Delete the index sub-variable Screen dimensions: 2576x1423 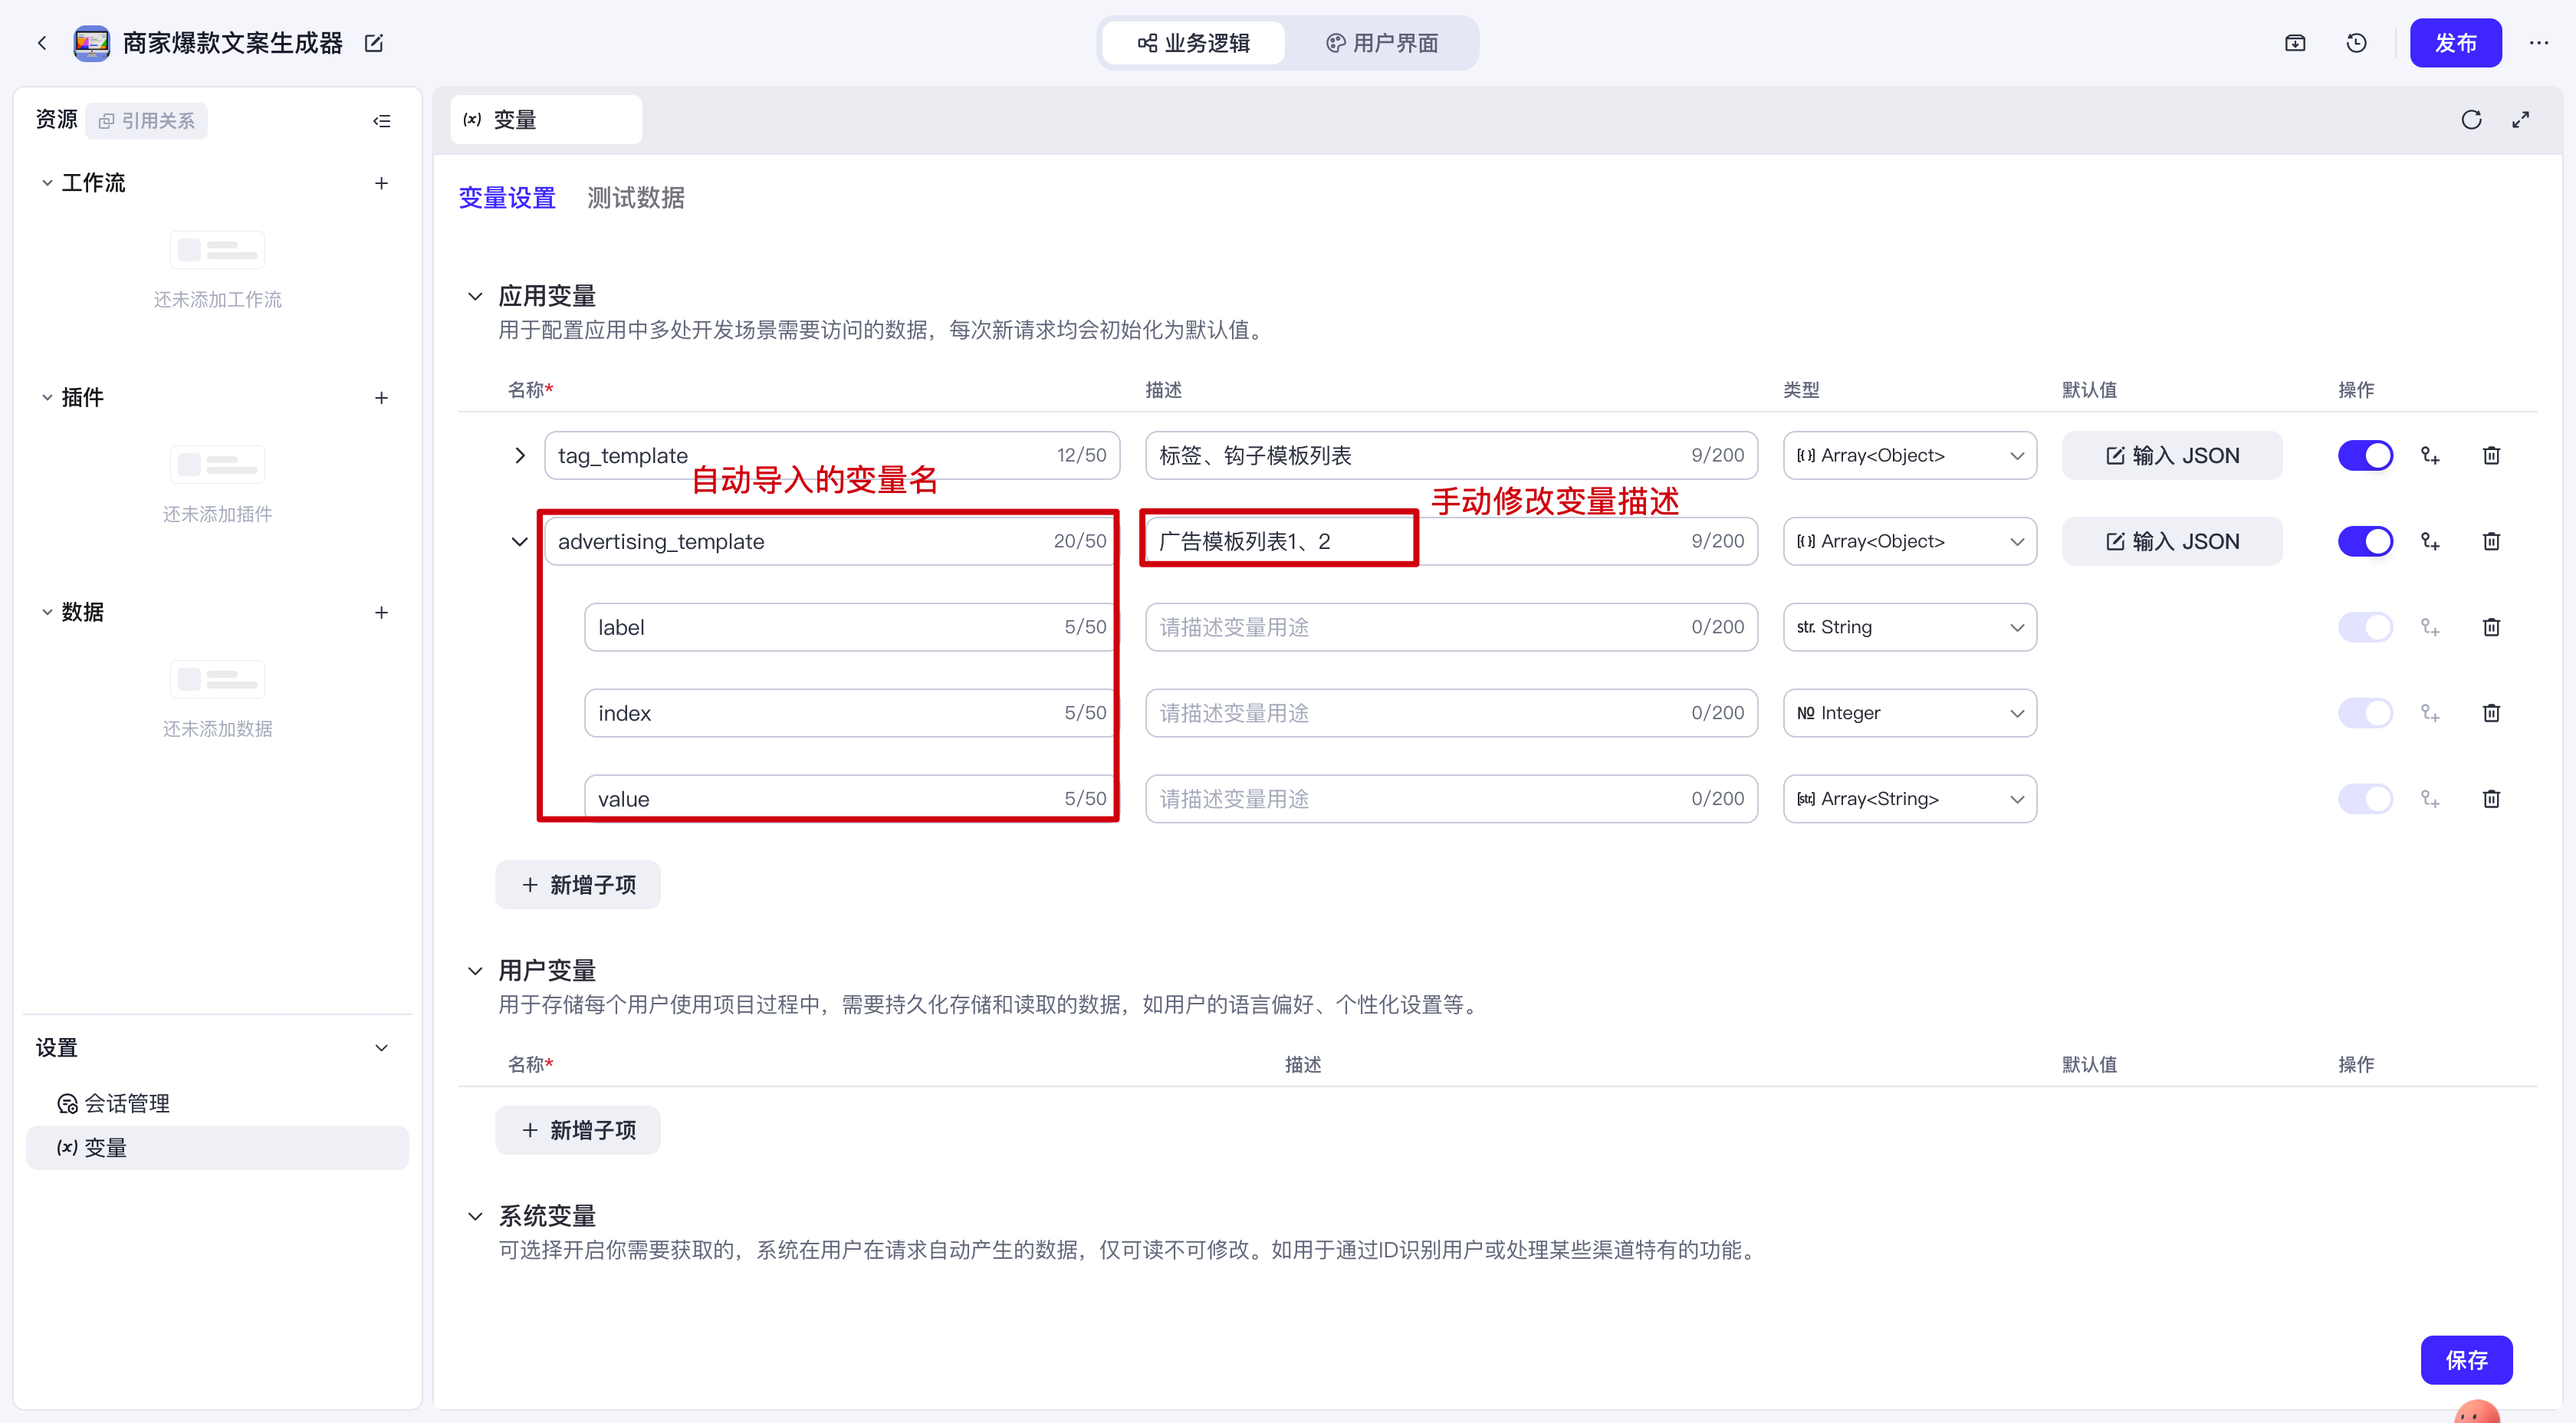[2491, 713]
